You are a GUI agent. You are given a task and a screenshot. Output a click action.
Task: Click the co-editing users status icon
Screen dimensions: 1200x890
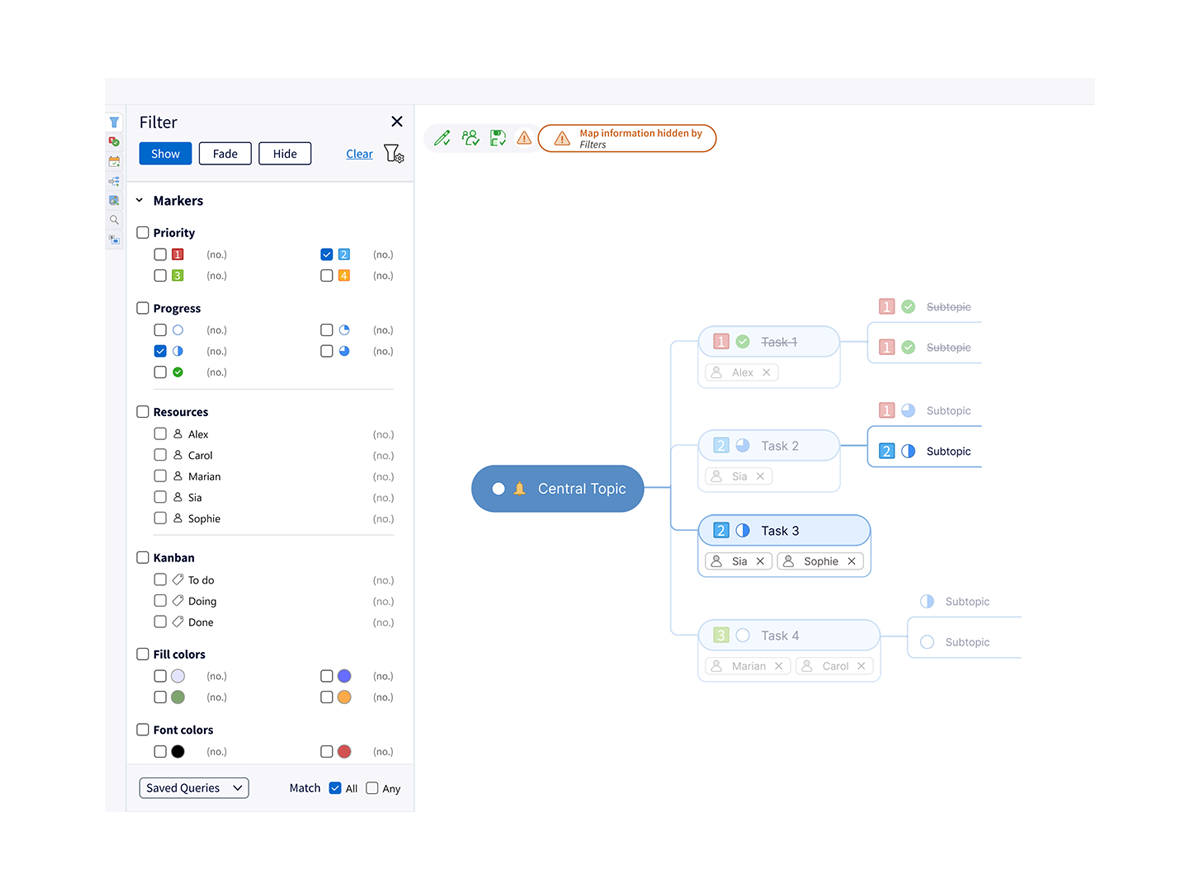click(470, 138)
